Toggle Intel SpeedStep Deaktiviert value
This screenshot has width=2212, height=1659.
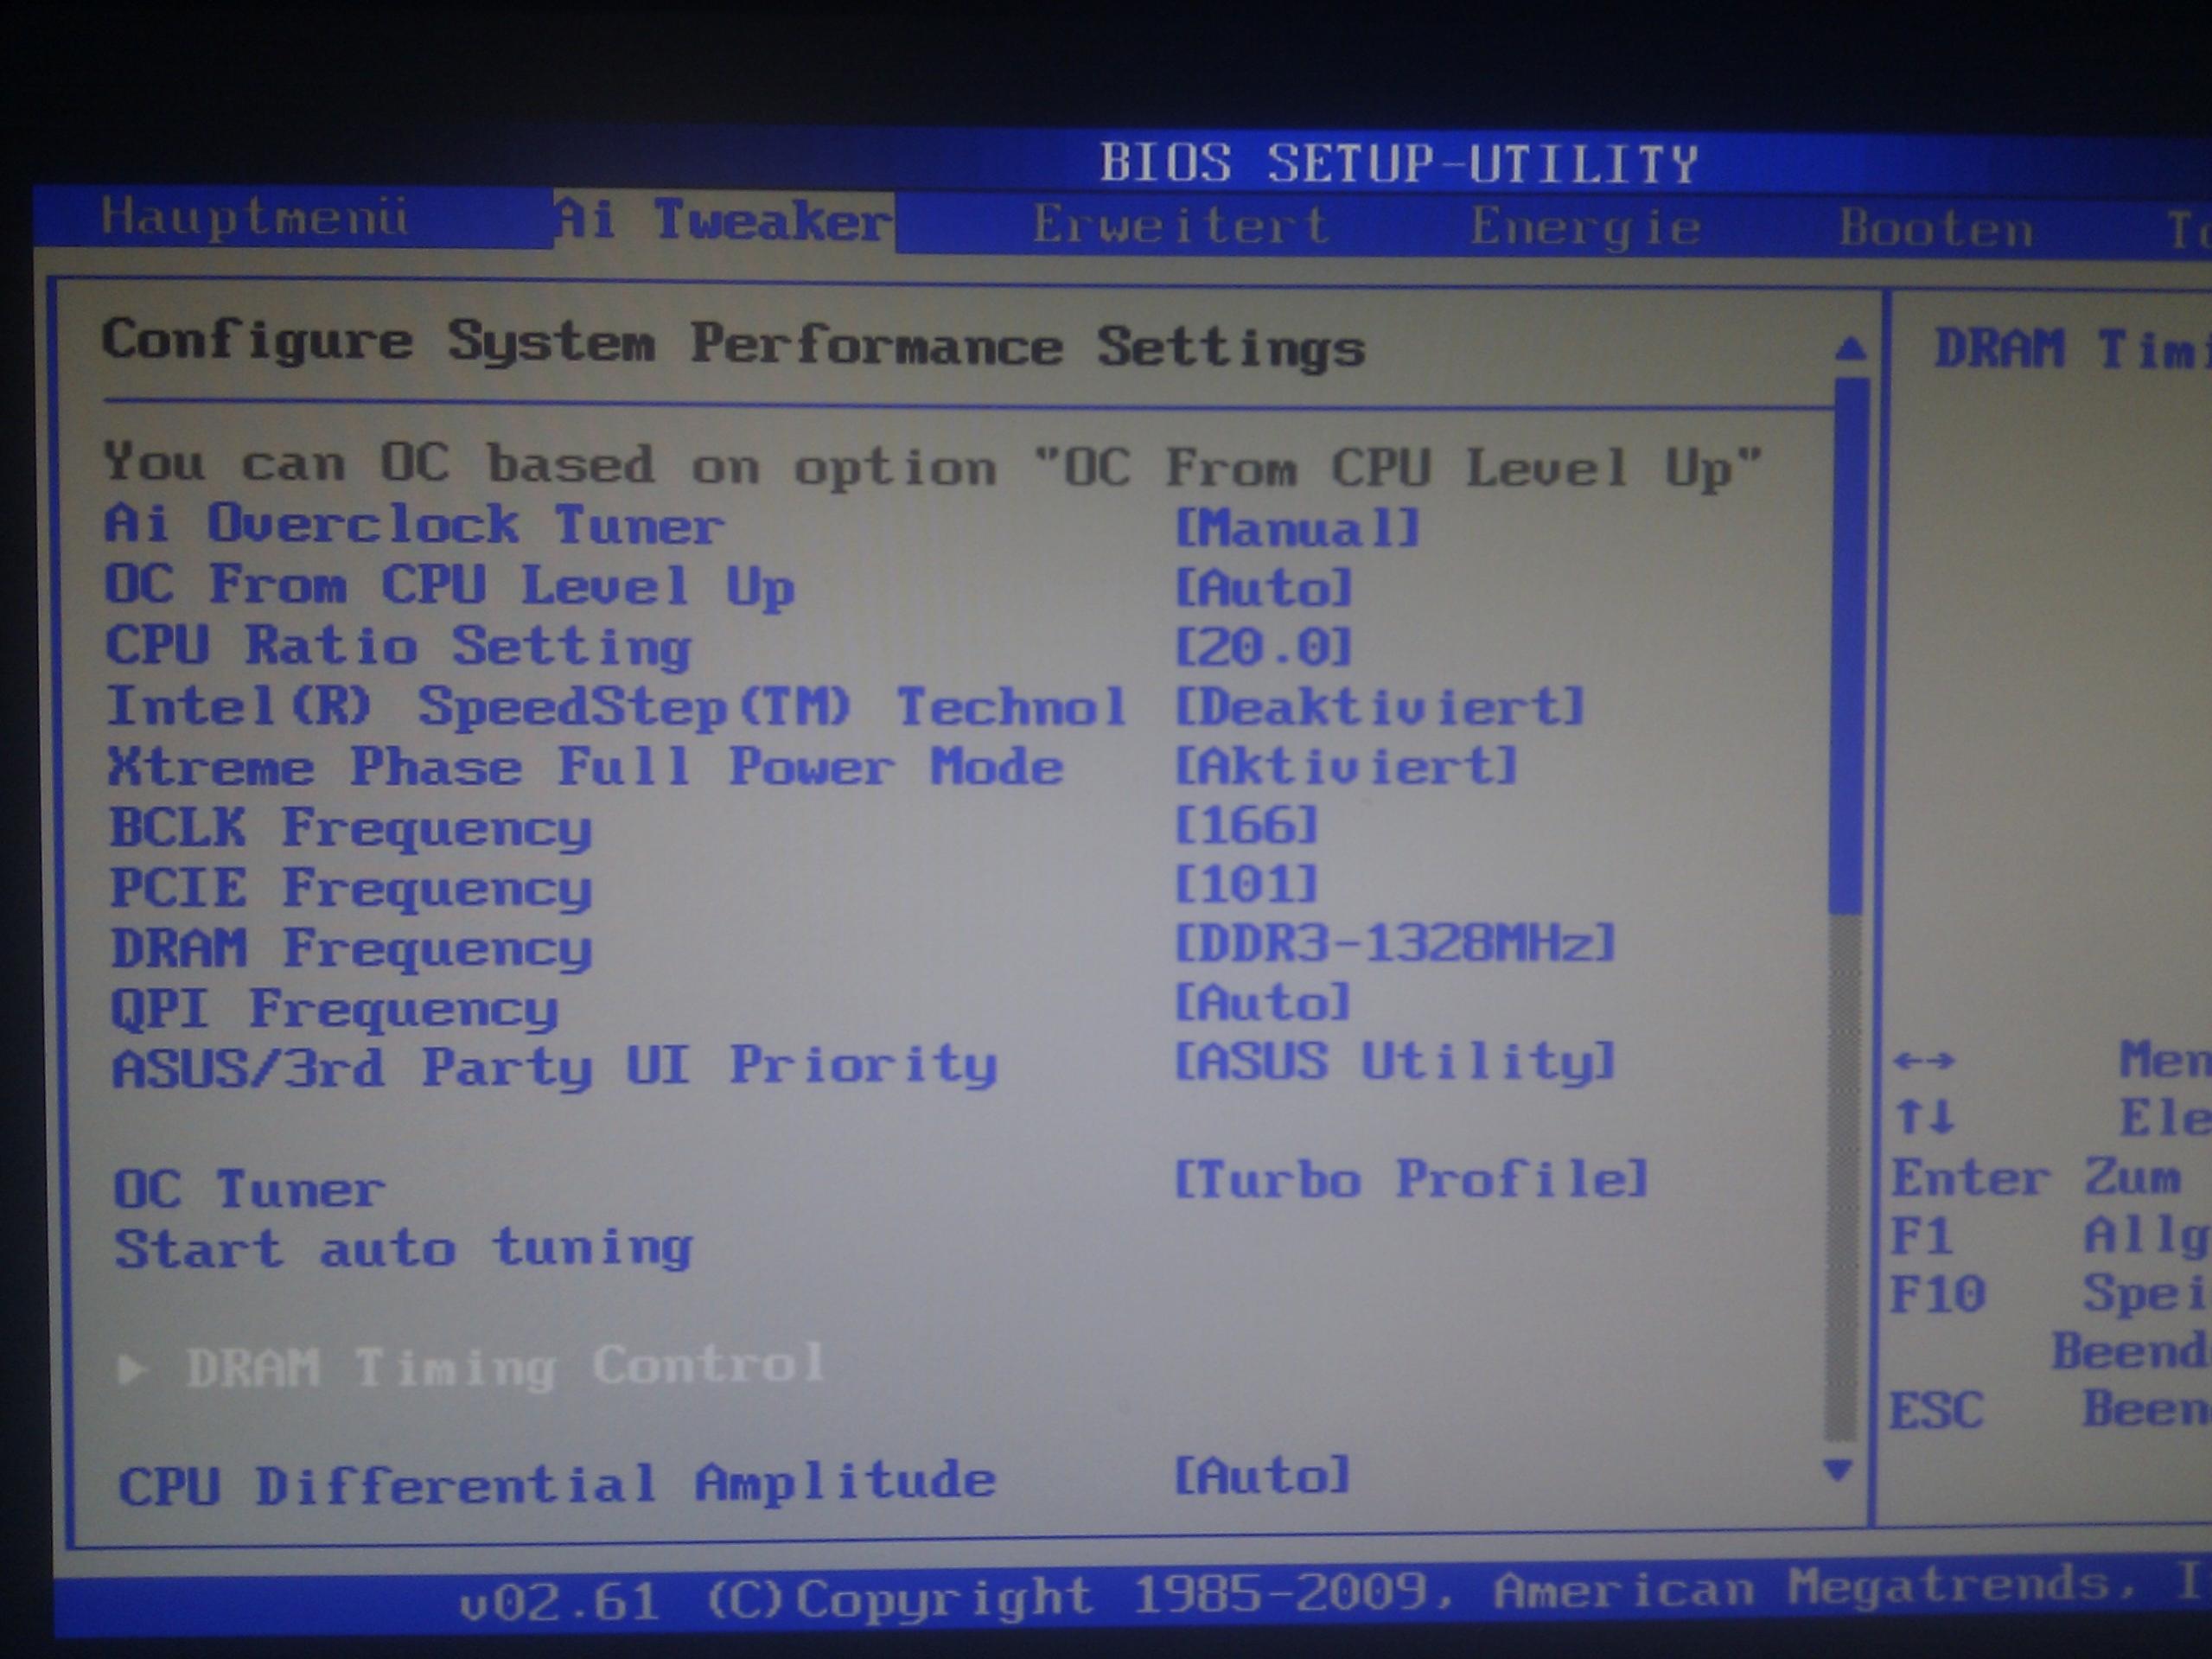tap(1379, 707)
